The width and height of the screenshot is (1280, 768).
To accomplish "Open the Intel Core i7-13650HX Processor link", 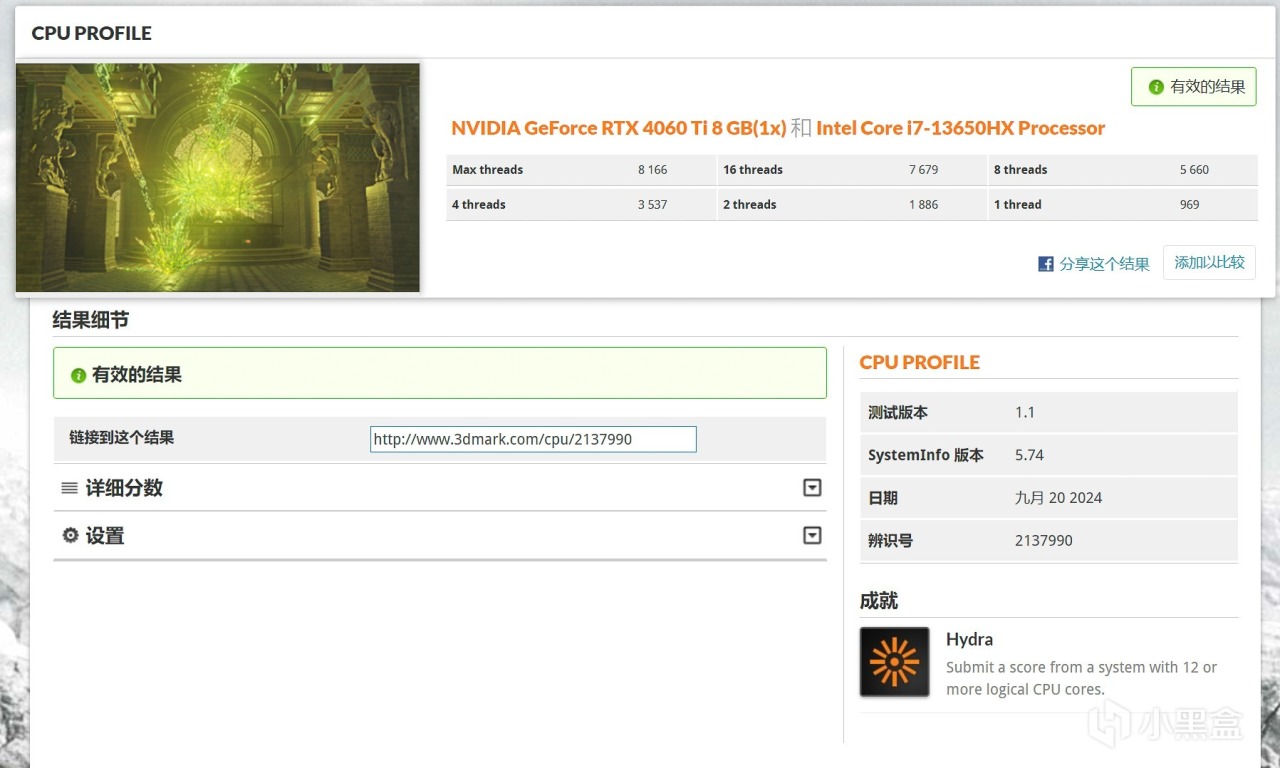I will point(961,128).
